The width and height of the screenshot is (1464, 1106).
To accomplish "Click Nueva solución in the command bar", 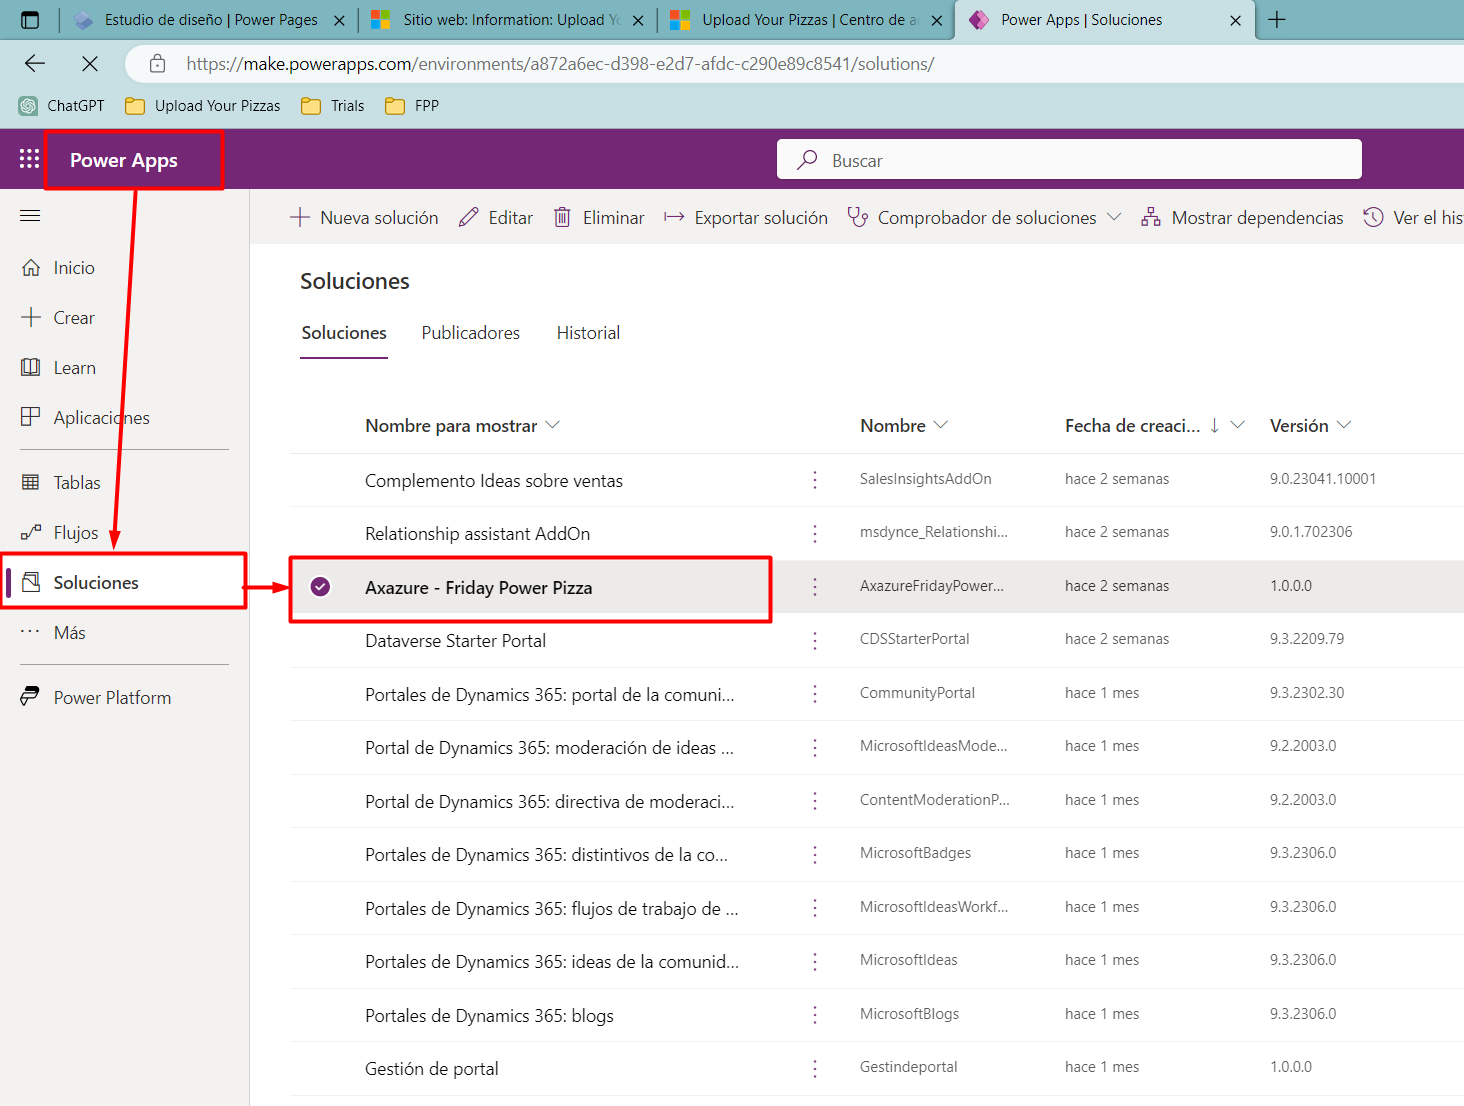I will pos(364,218).
